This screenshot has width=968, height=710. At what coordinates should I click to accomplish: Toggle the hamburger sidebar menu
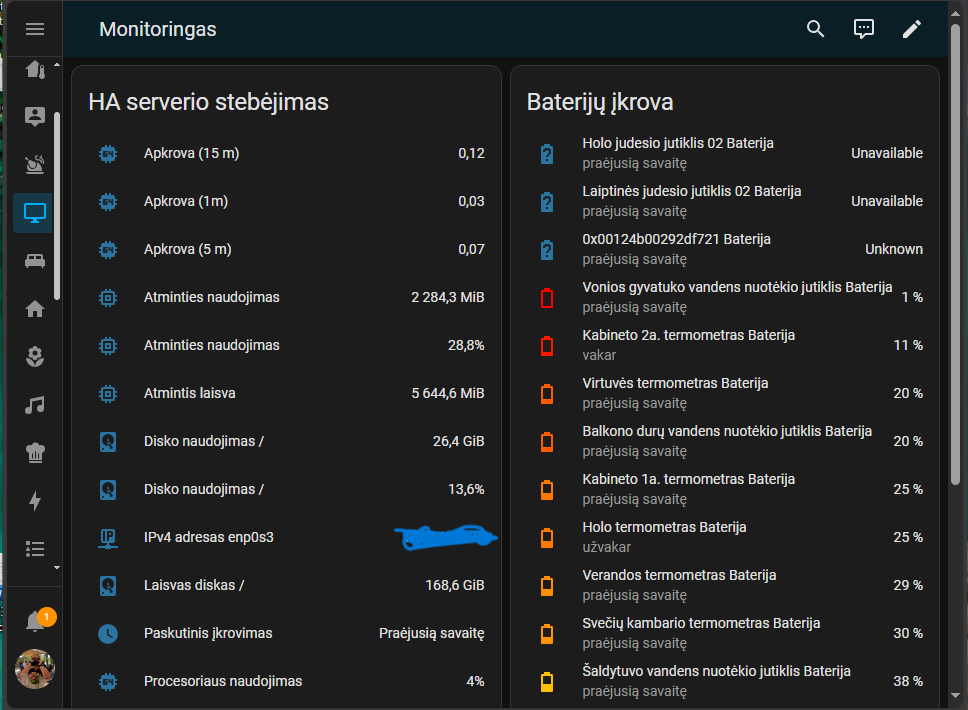click(x=35, y=29)
